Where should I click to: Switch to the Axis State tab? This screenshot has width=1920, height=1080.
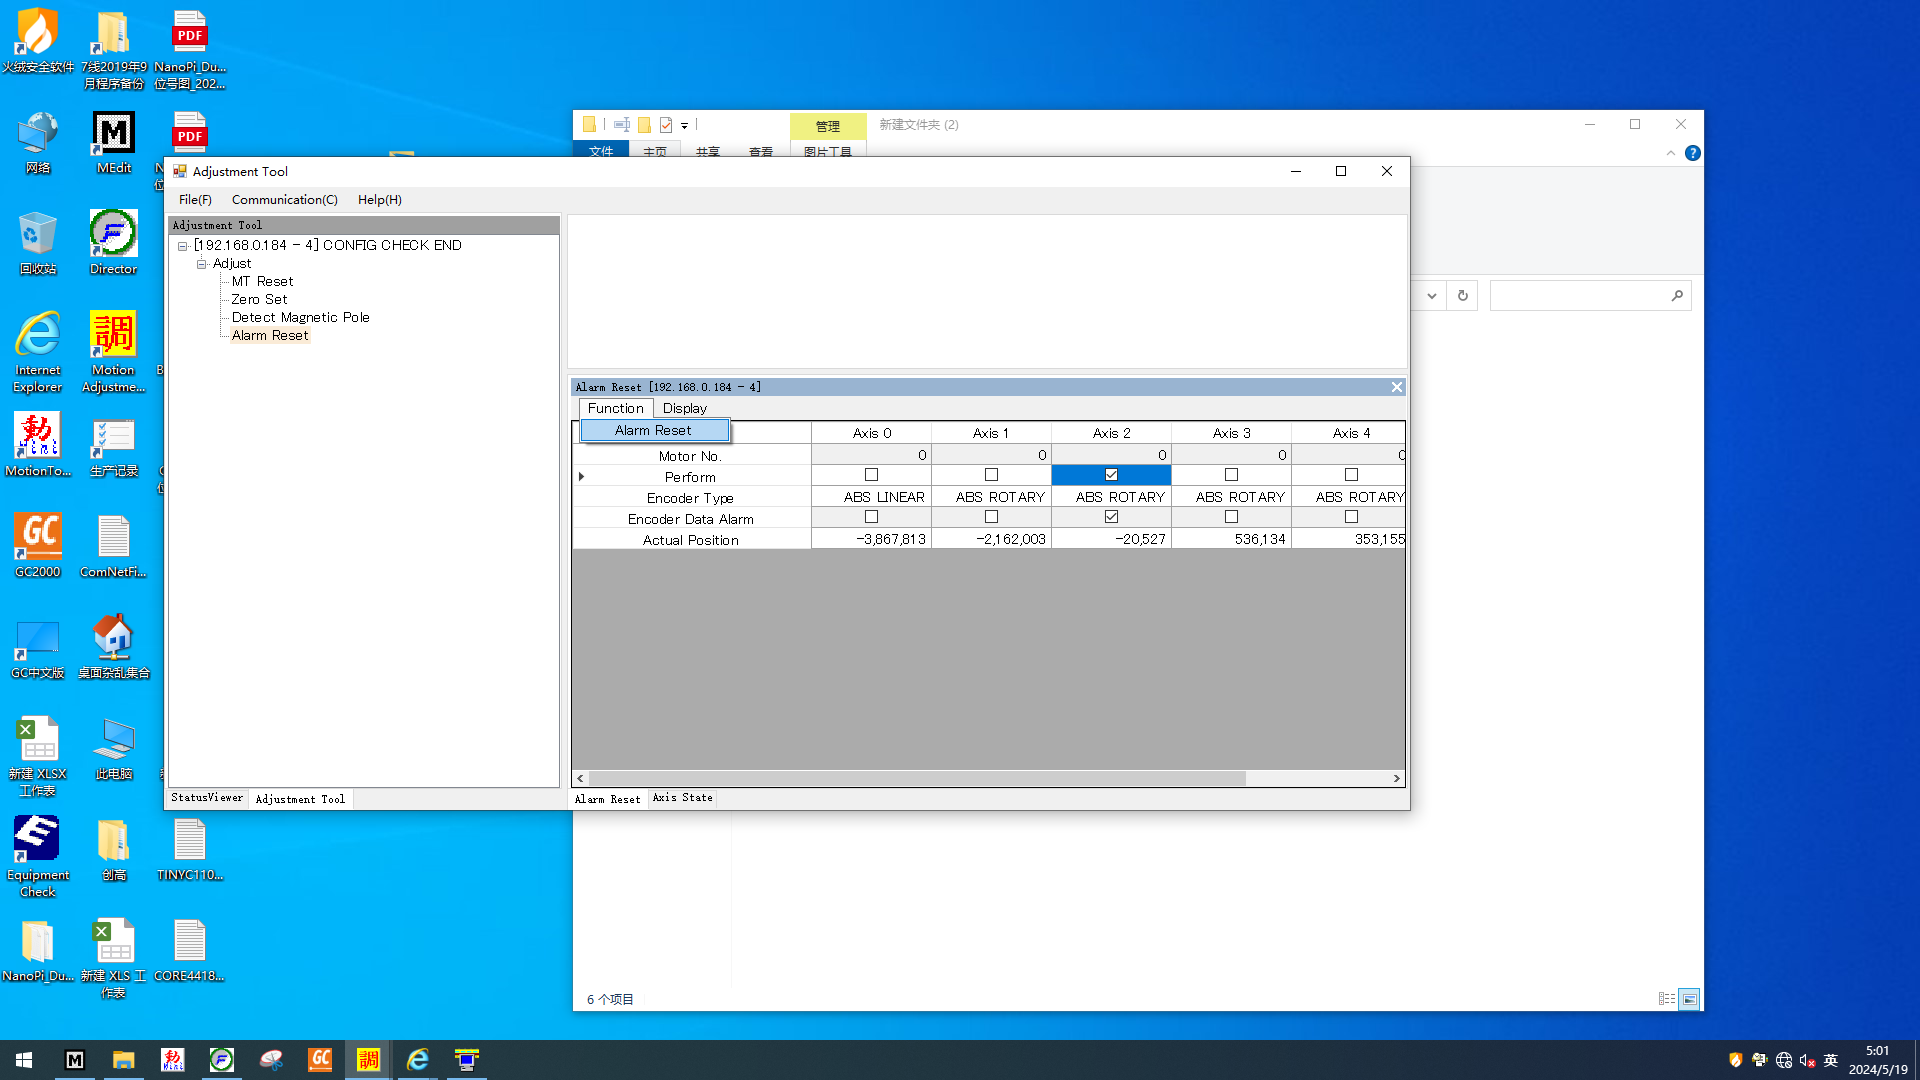[x=682, y=798]
